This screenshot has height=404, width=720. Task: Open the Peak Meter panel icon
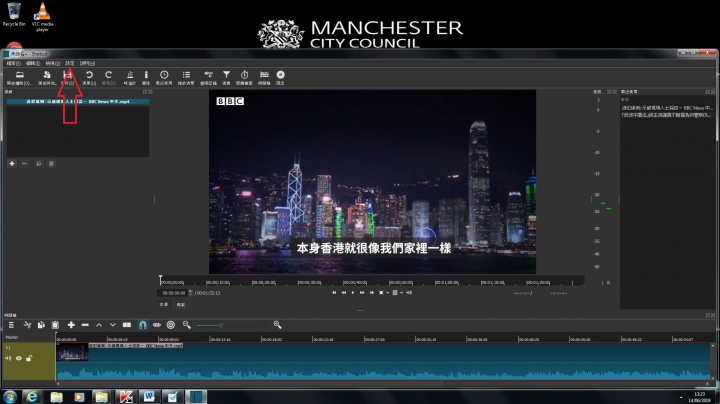[x=130, y=75]
